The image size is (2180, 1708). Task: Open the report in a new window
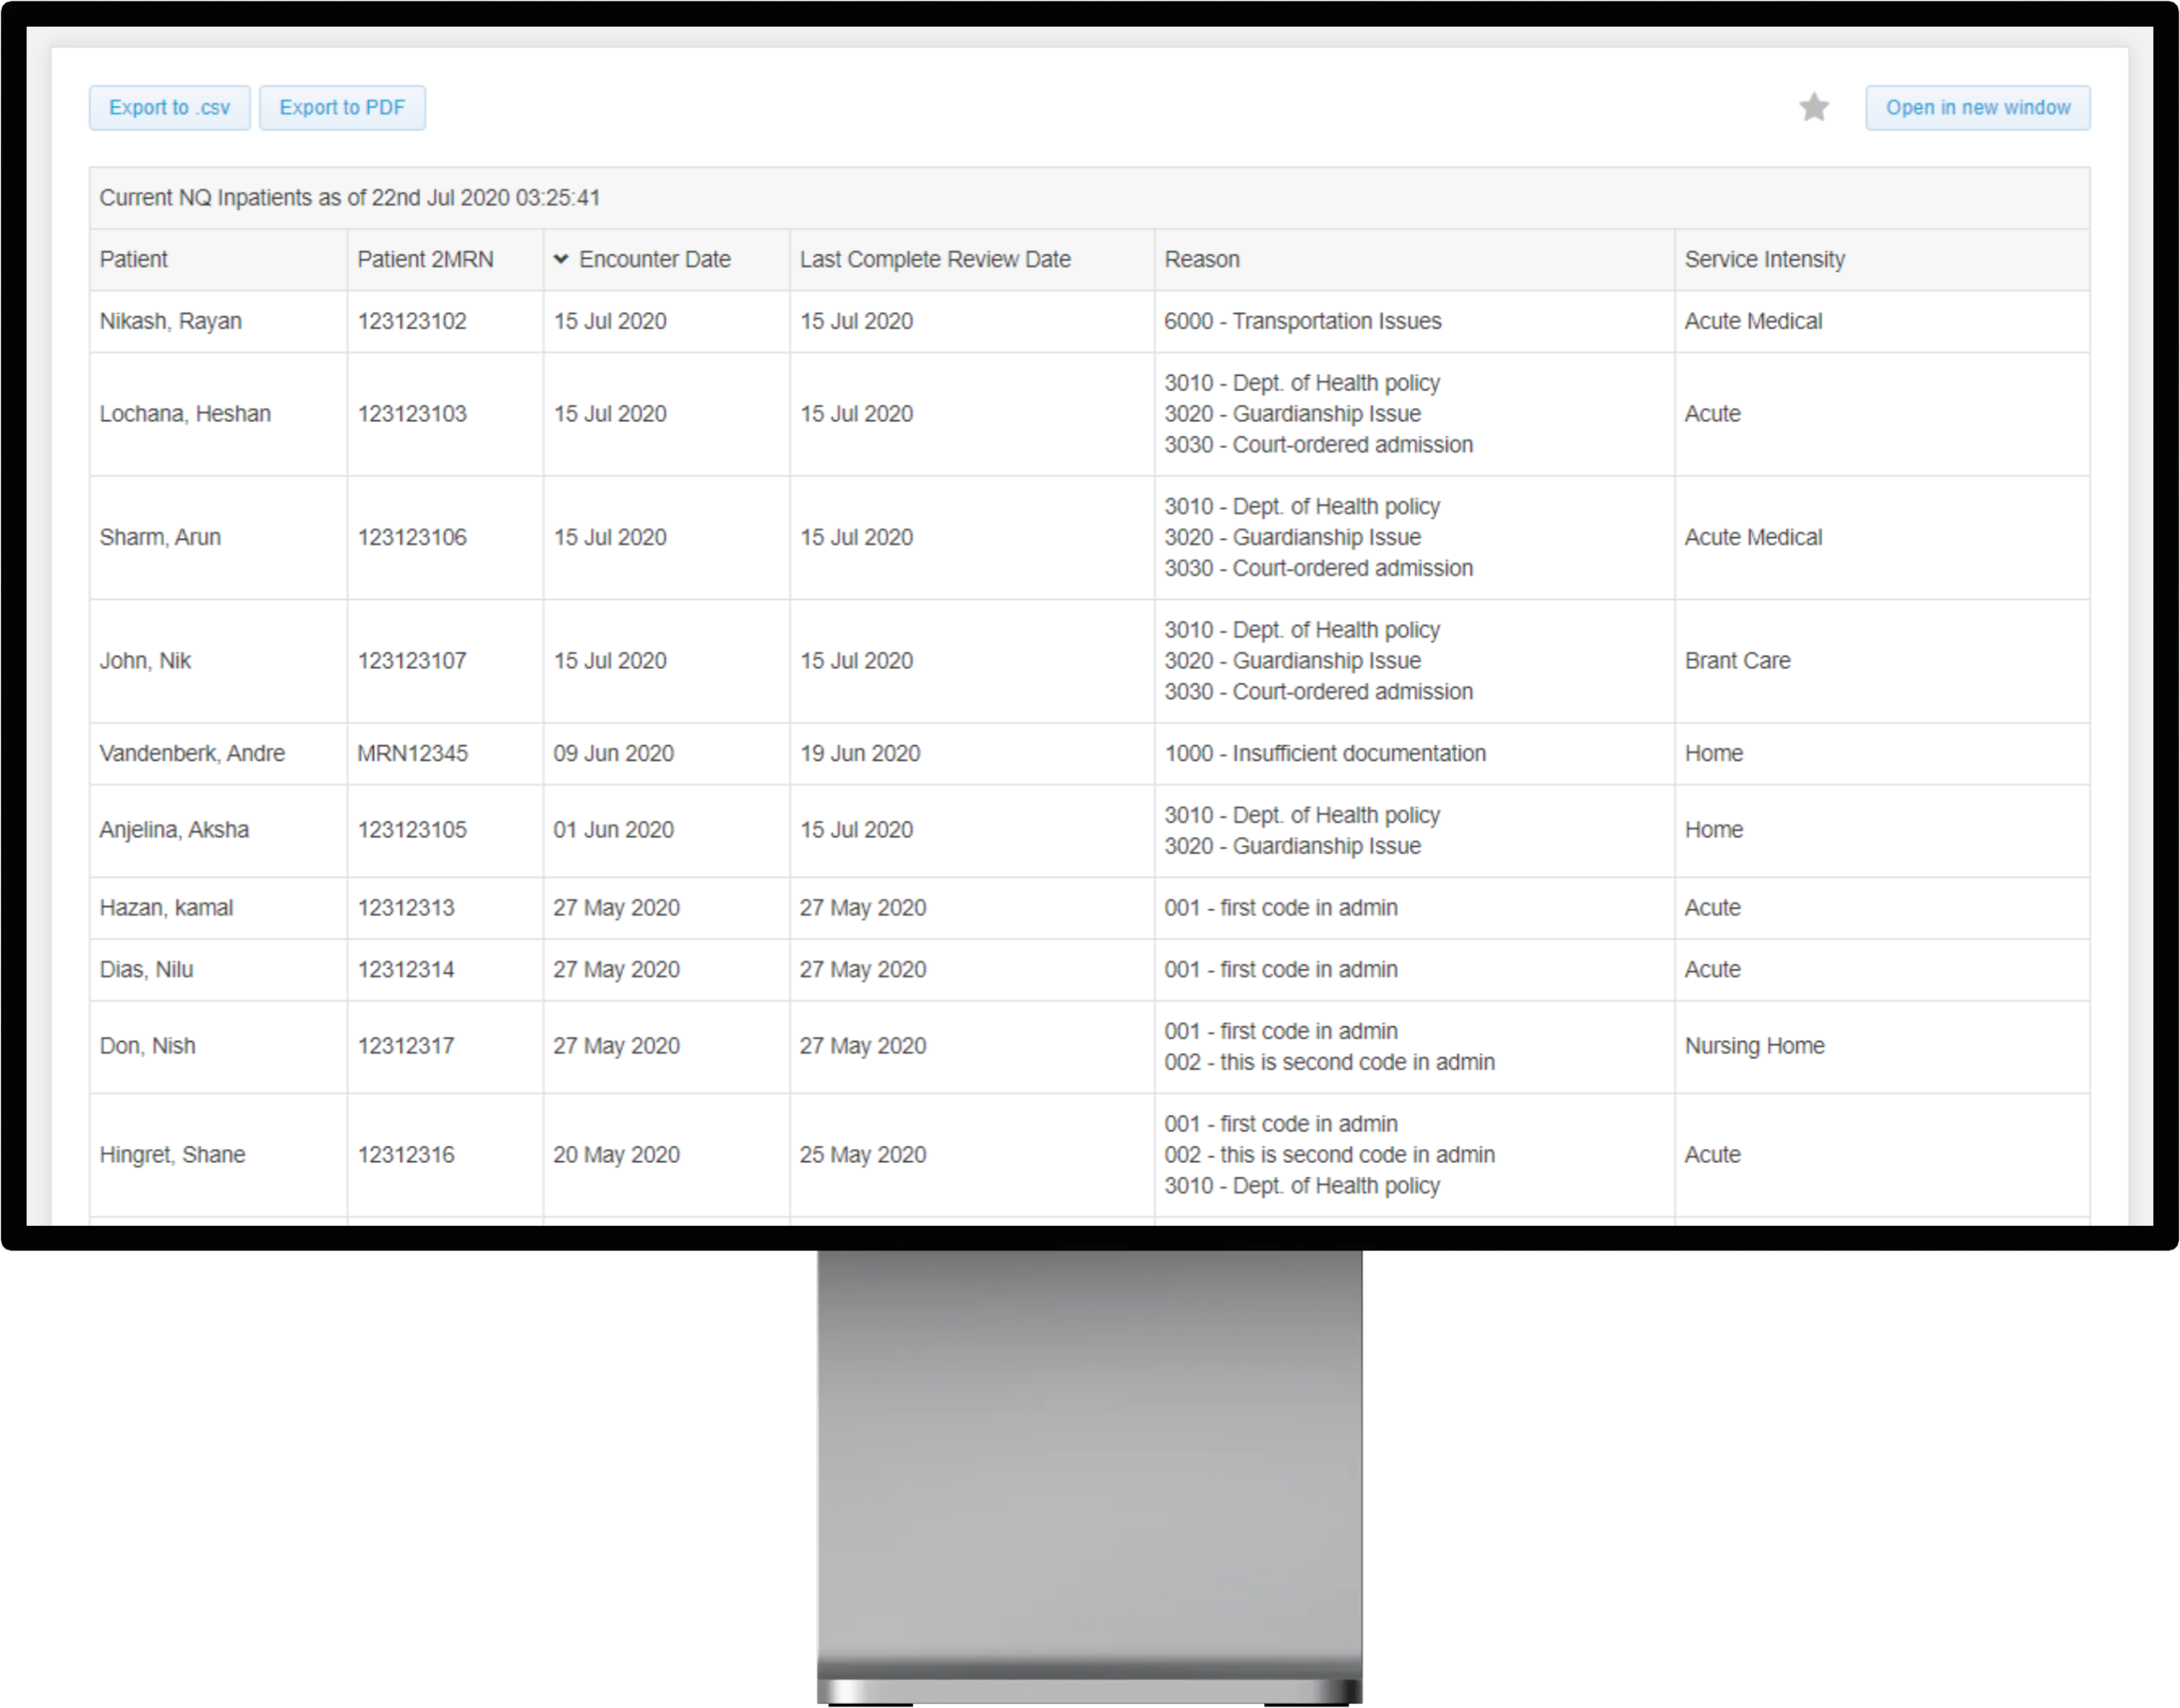point(1977,107)
